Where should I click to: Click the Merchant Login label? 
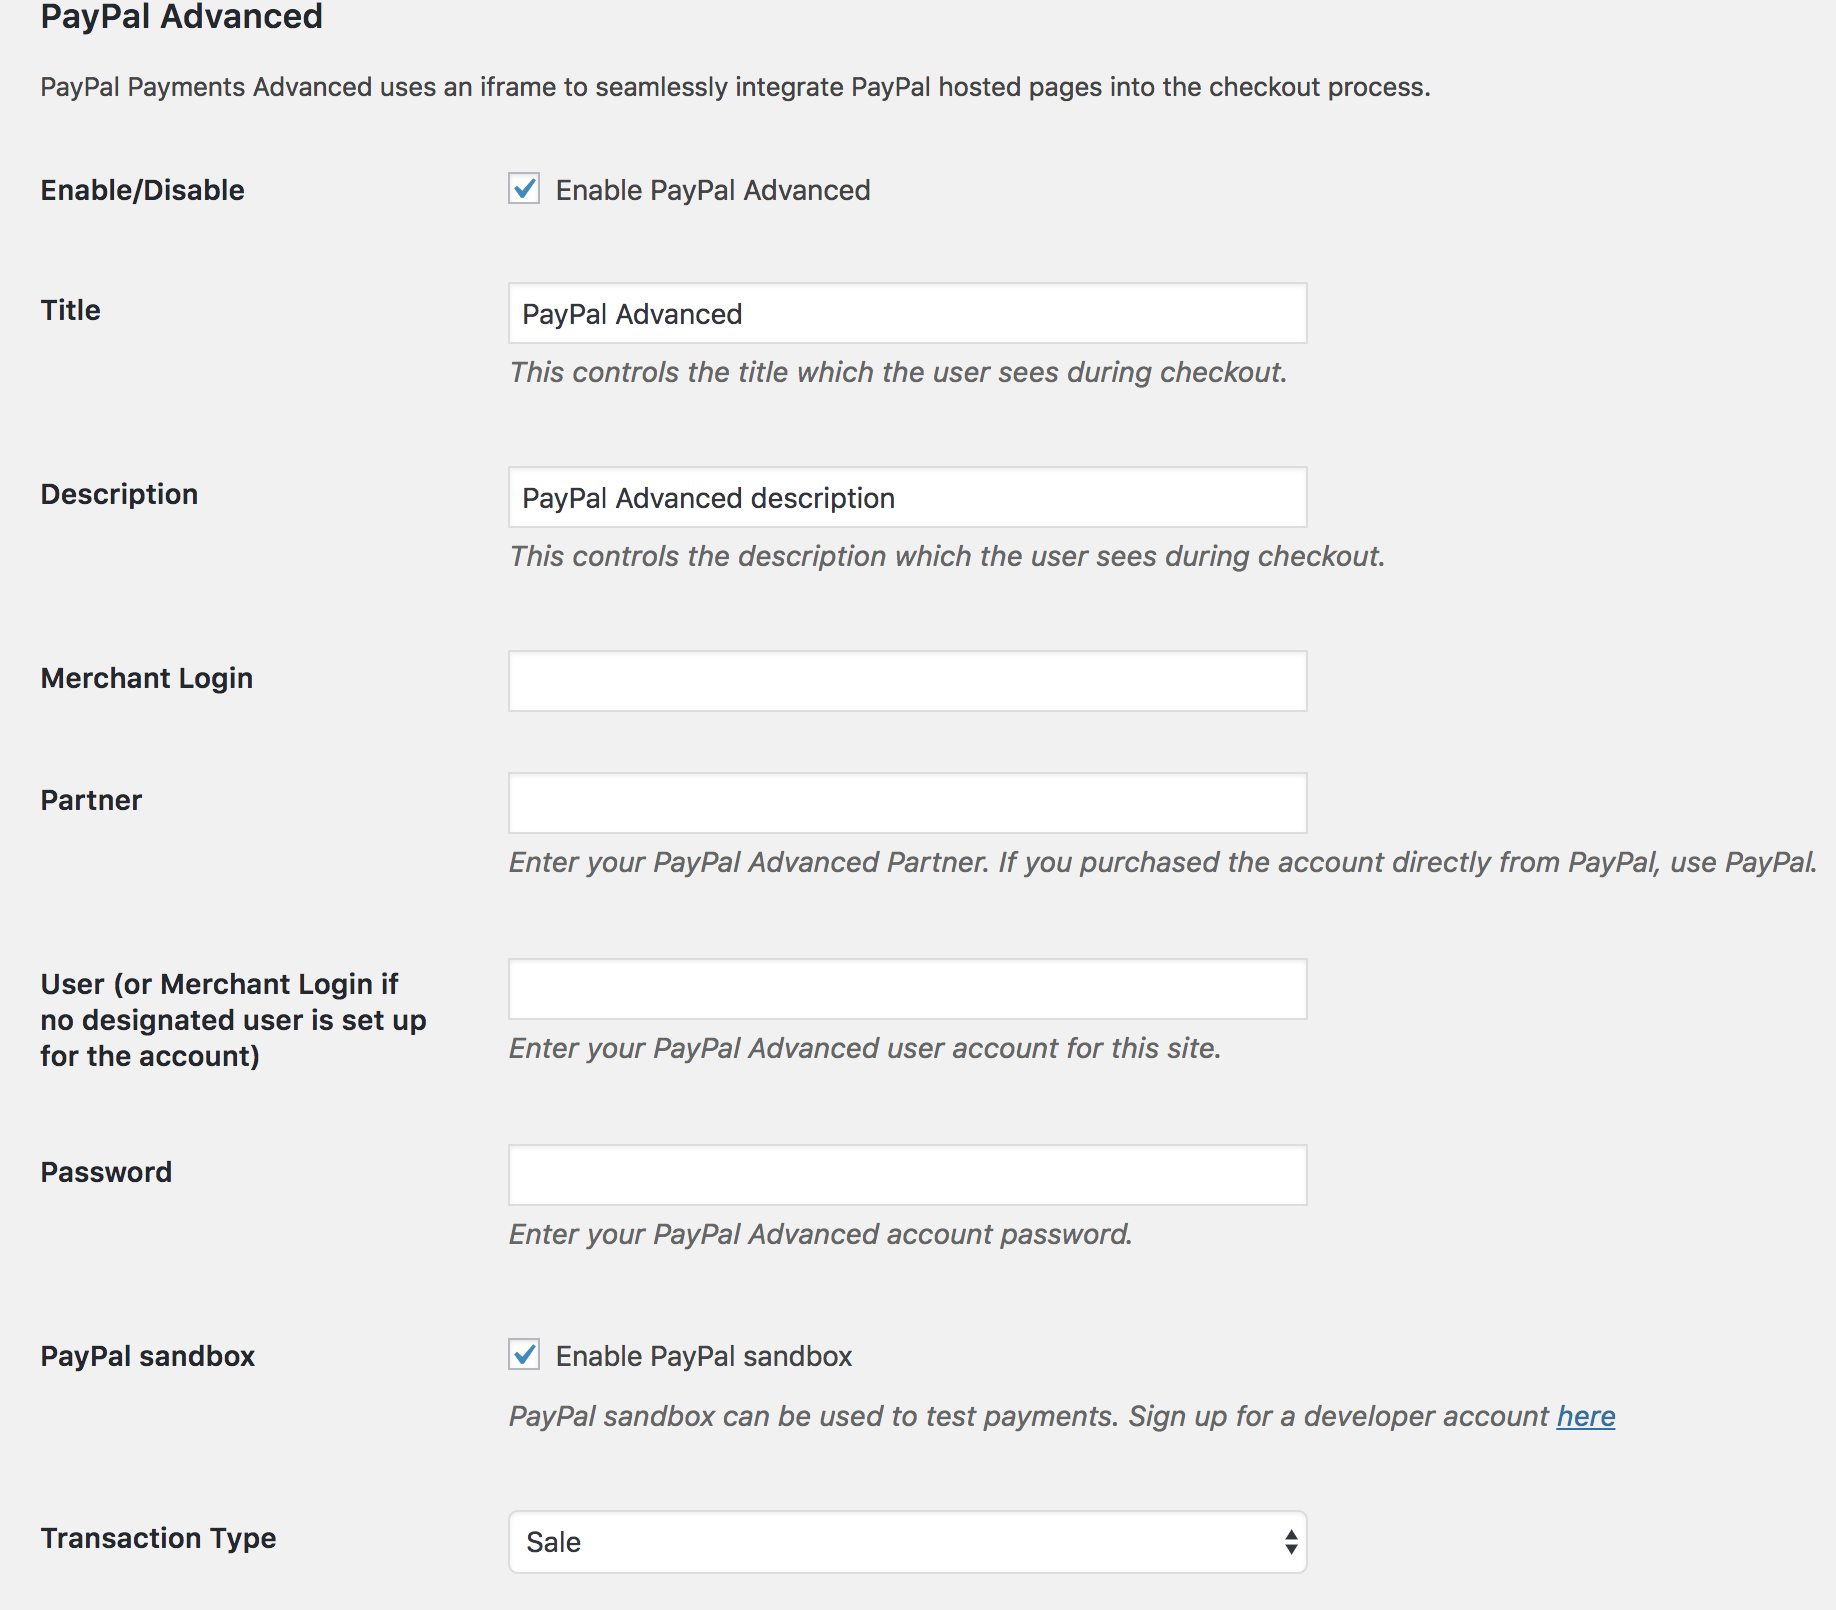pos(146,678)
